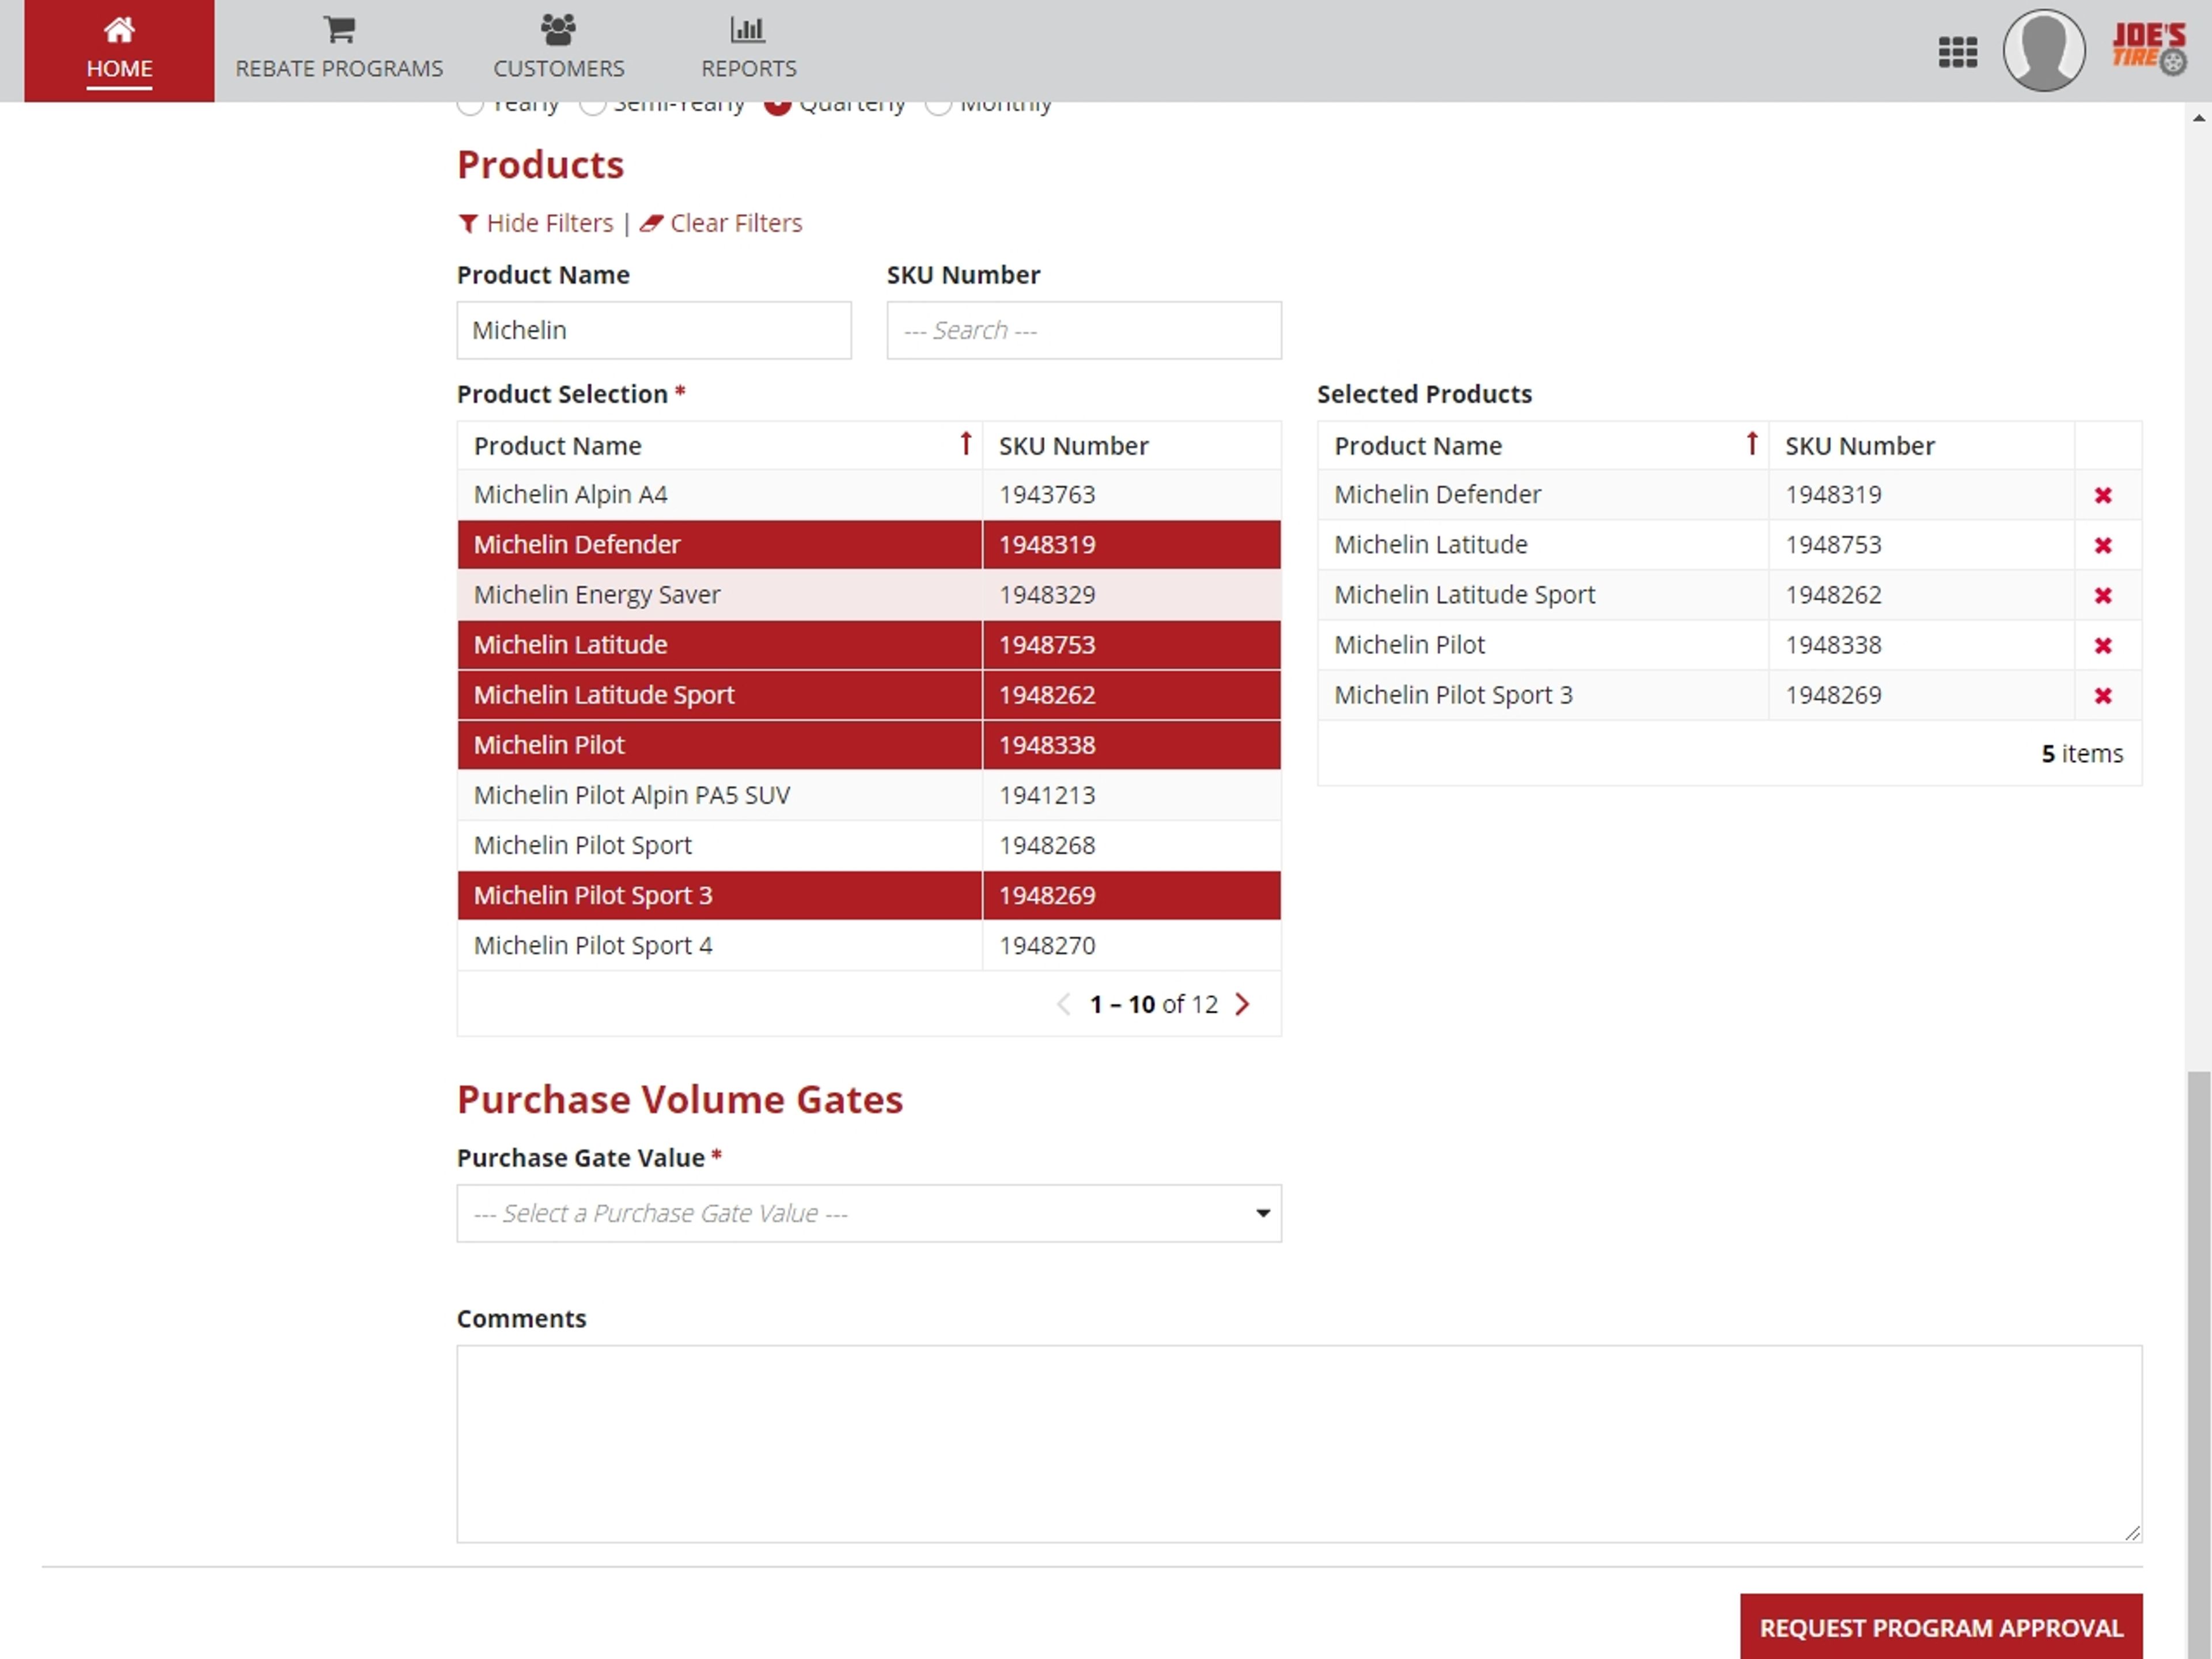Select the Michelin Energy Saver row
This screenshot has height=1659, width=2212.
pos(869,595)
